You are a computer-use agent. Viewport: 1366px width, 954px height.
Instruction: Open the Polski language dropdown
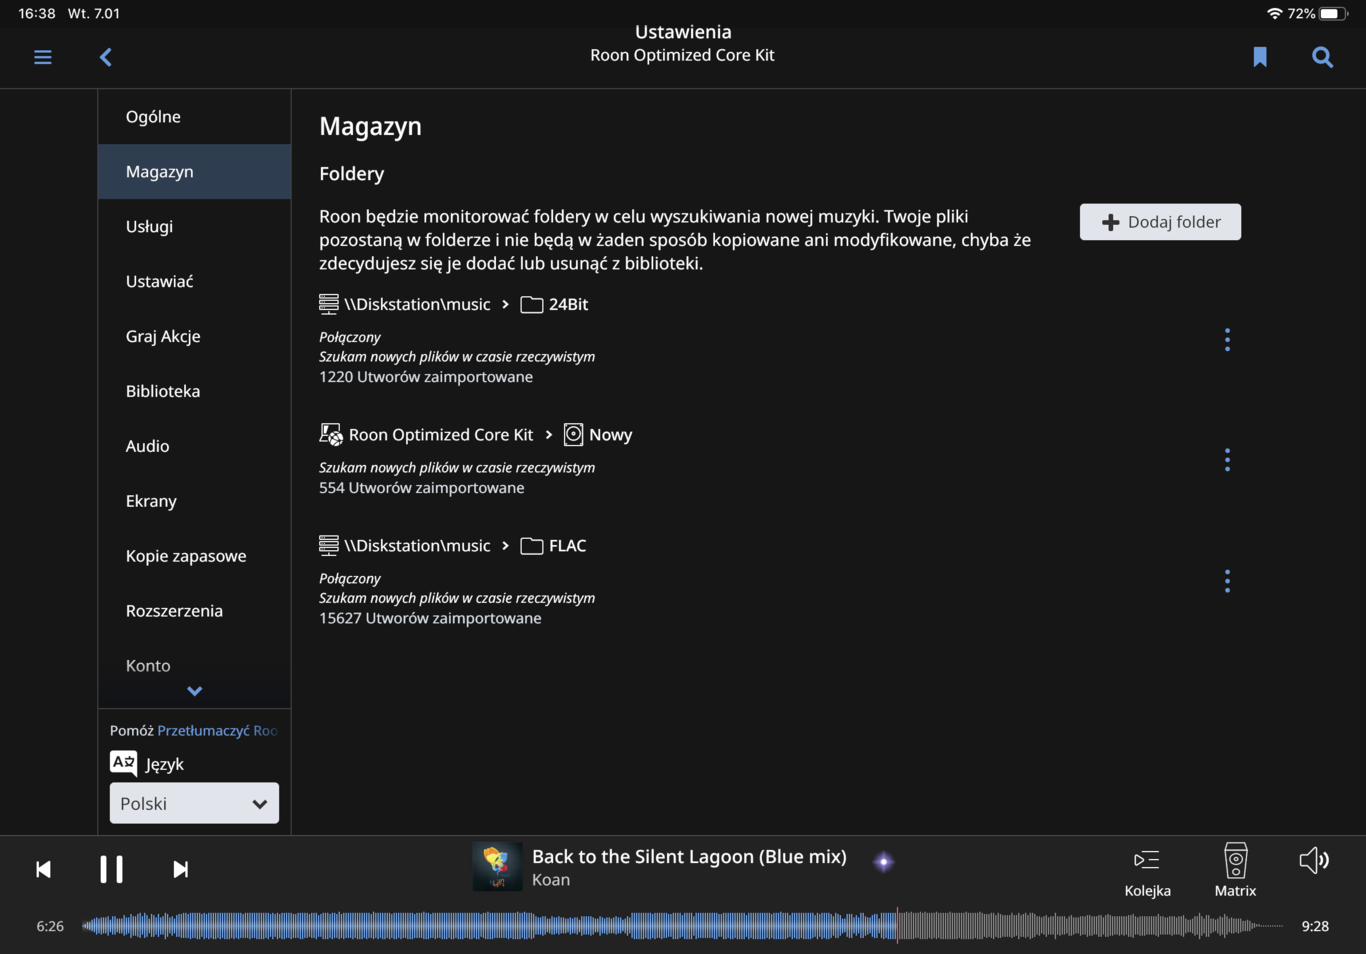(194, 804)
